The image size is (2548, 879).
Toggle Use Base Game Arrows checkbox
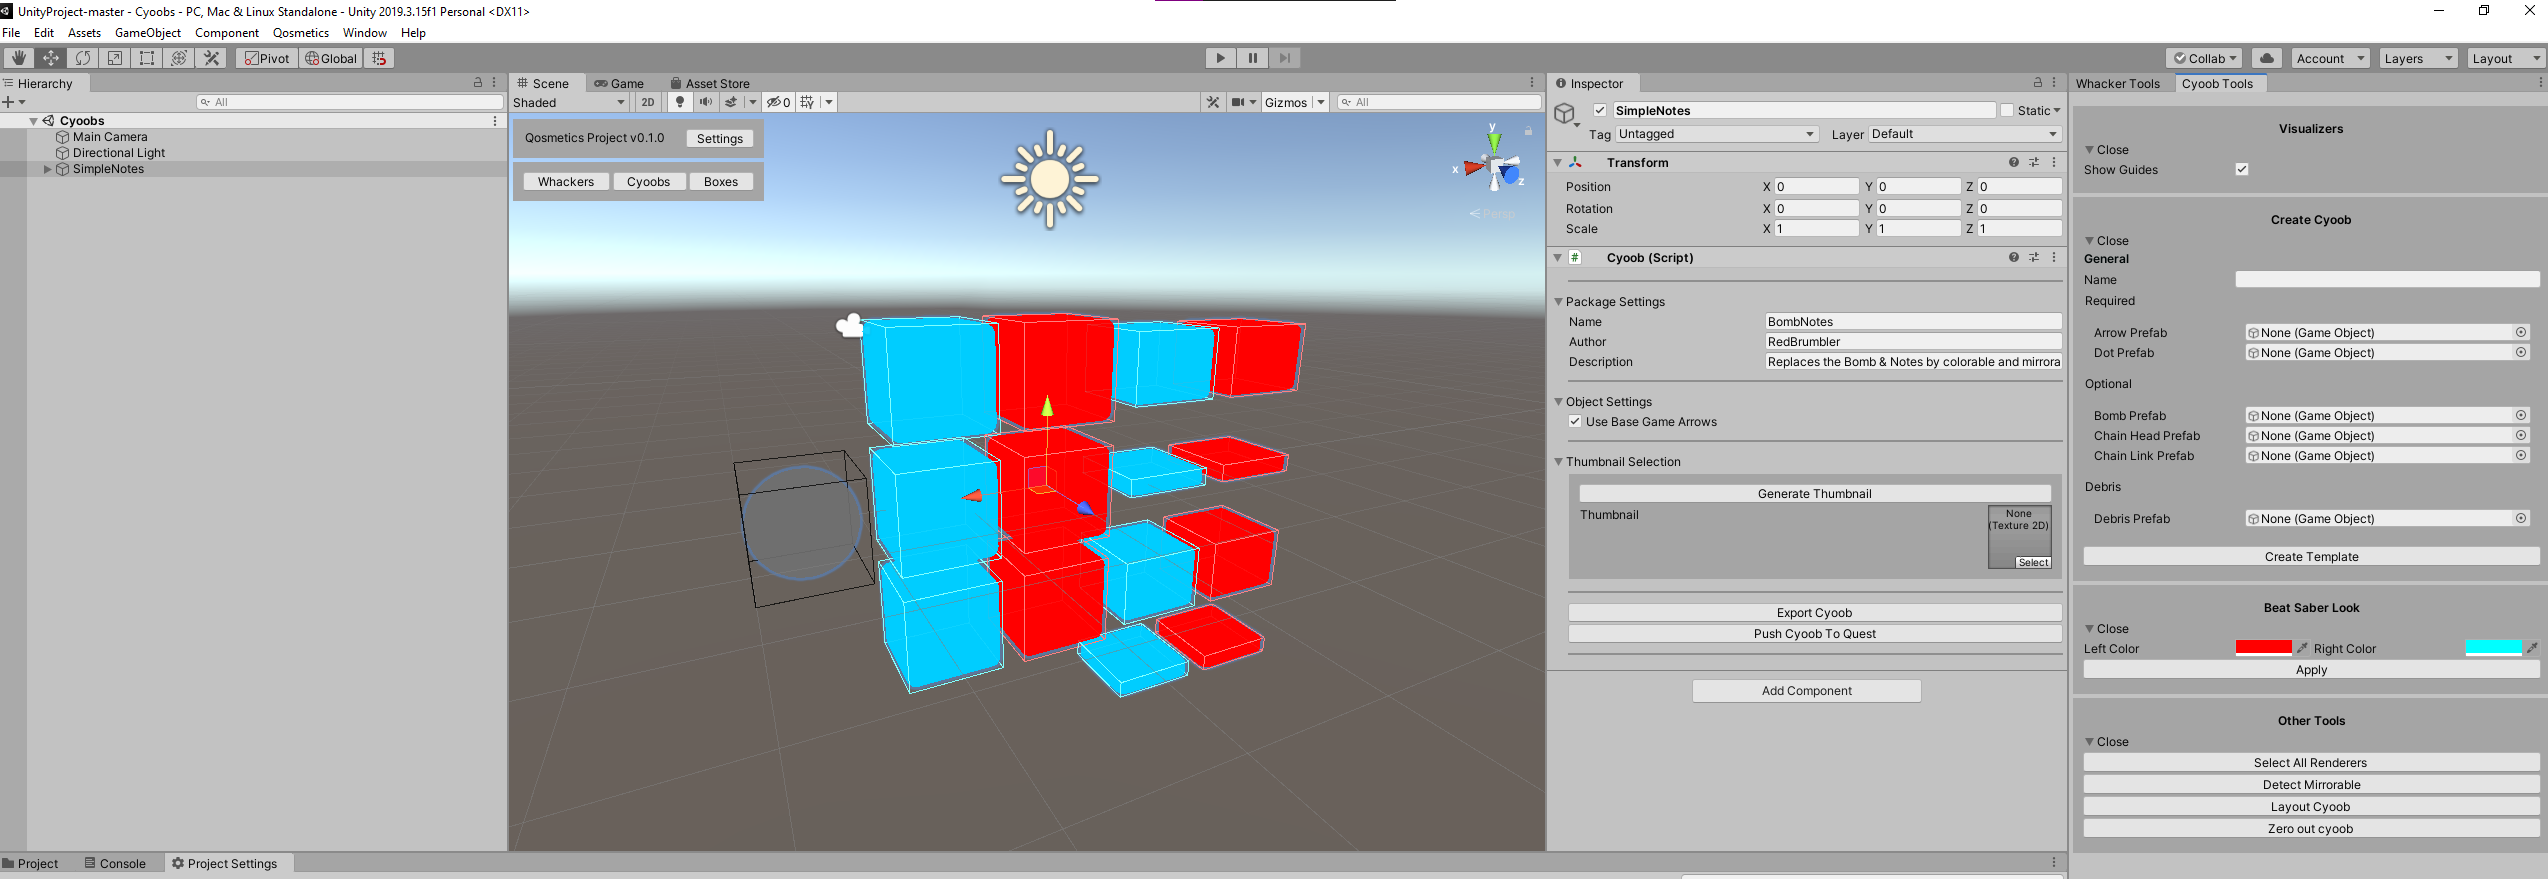(1575, 421)
